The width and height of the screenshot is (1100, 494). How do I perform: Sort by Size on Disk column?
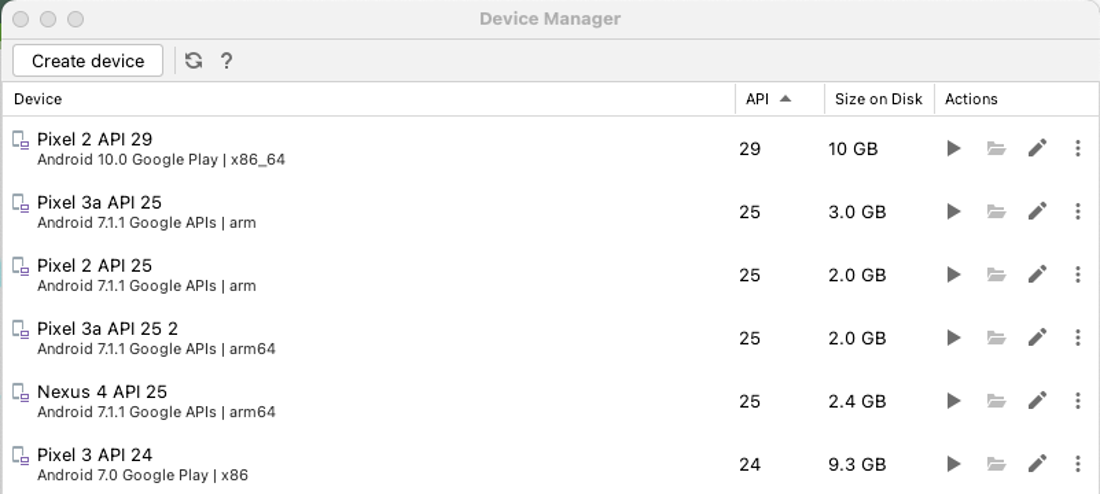pos(879,99)
